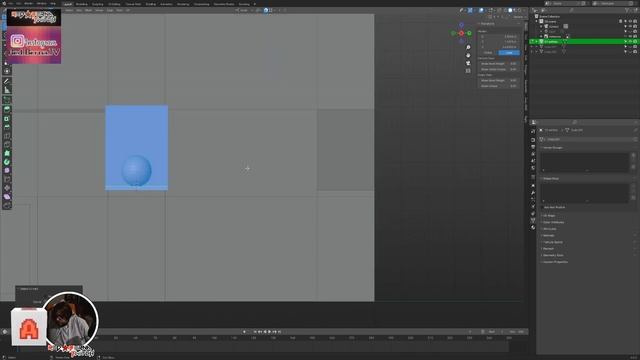This screenshot has width=640, height=360.
Task: Click the Global button in Transform panel
Action: (x=488, y=53)
